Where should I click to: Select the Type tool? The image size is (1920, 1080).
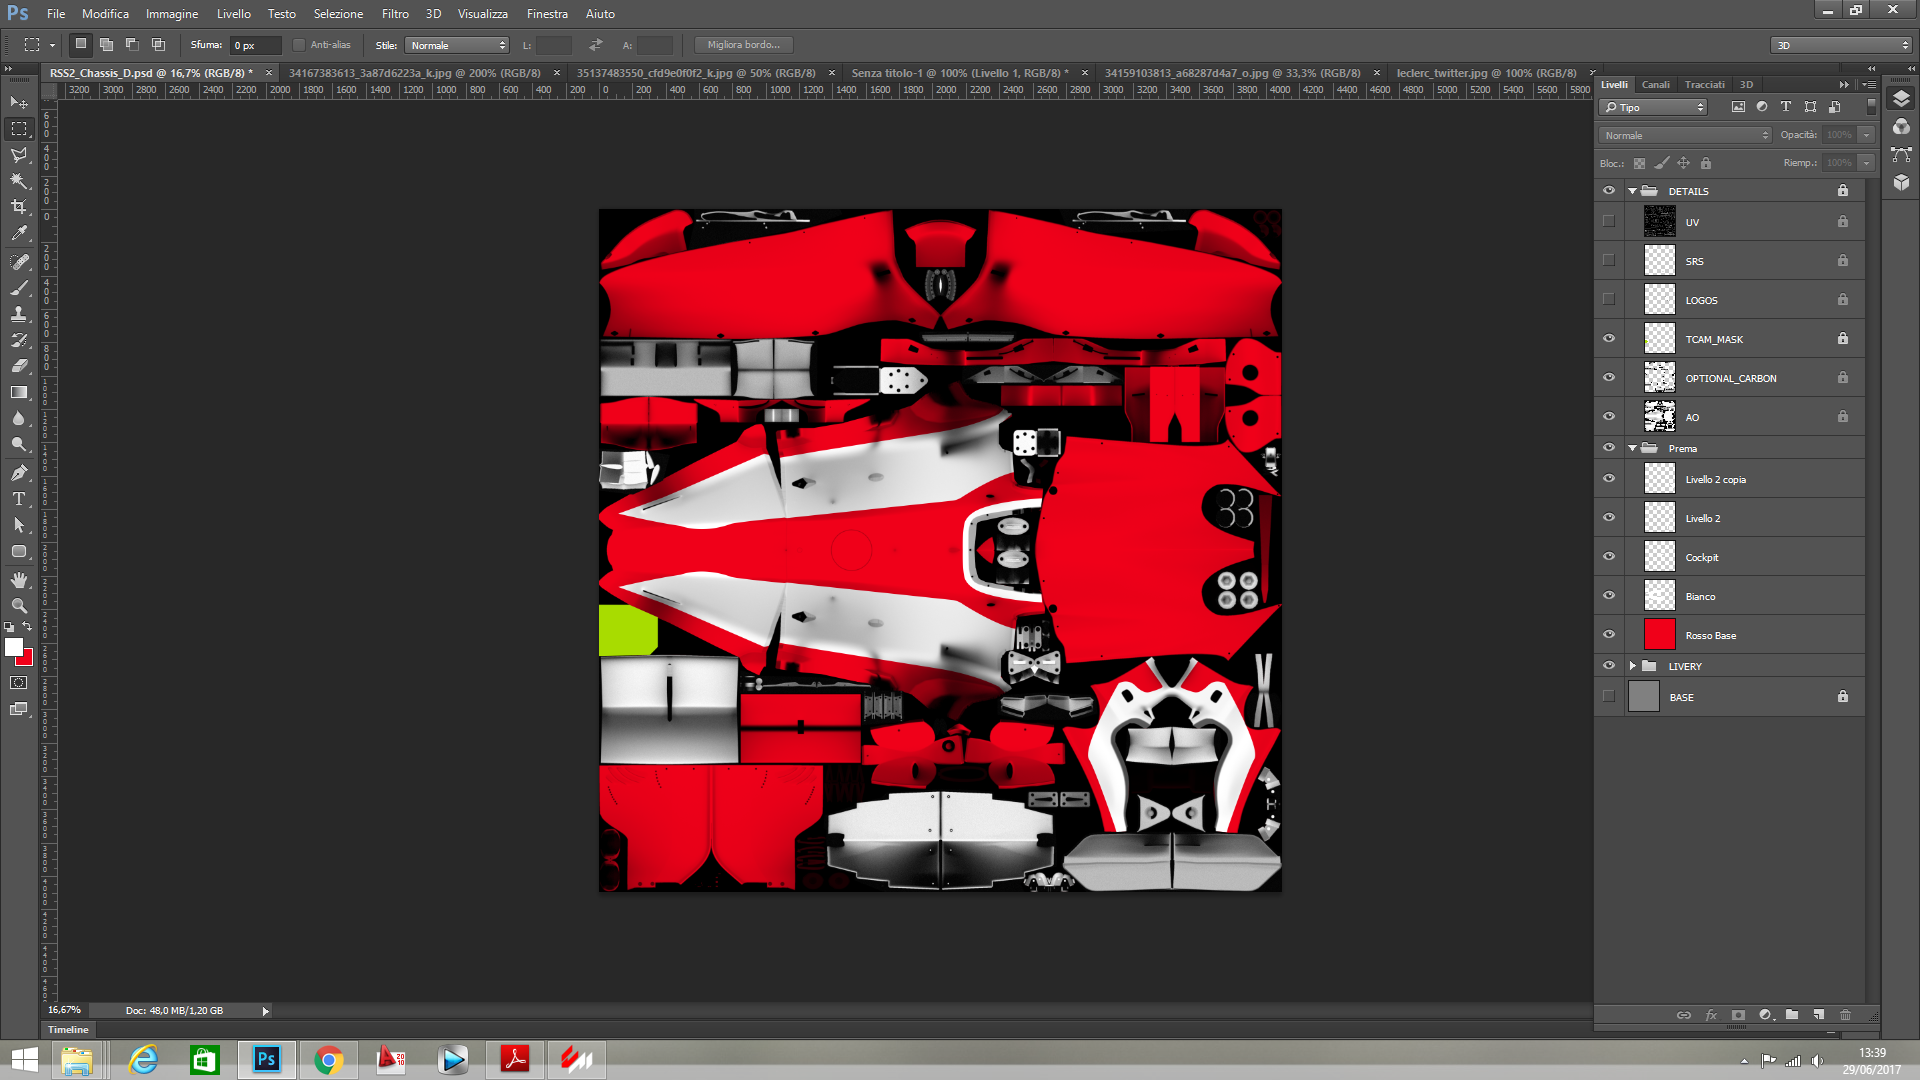[19, 499]
